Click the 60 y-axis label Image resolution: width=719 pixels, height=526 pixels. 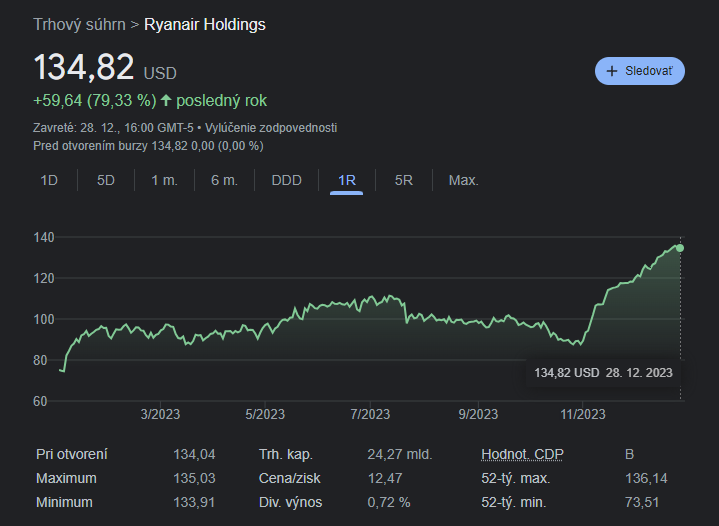[40, 401]
